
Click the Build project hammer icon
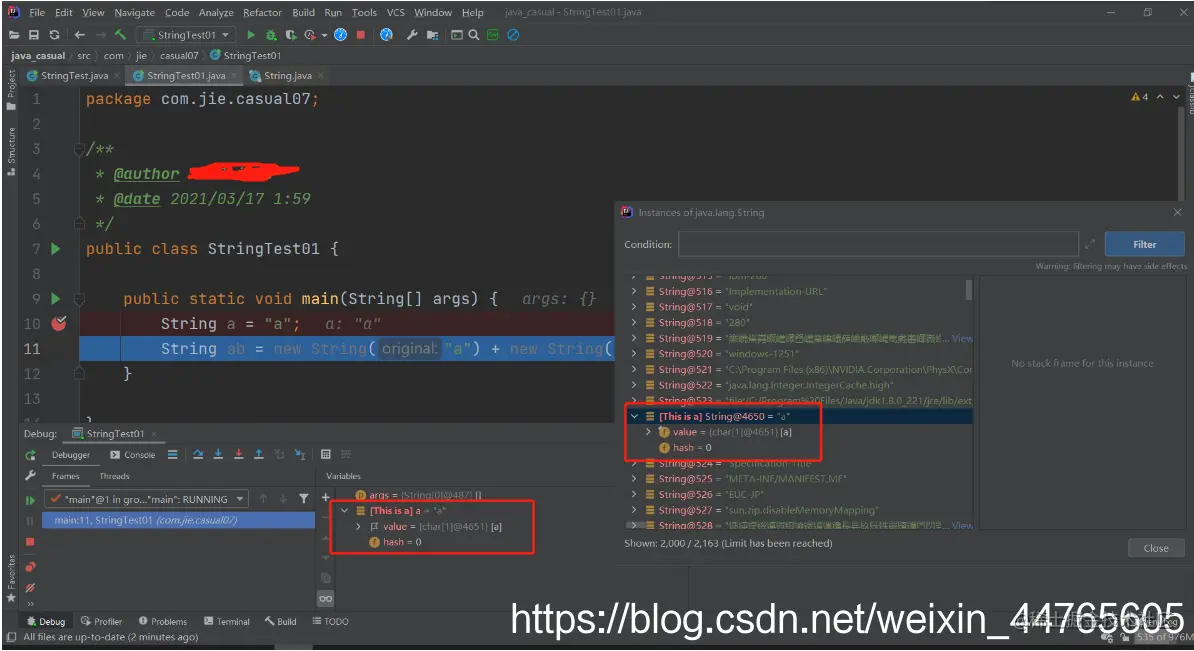(x=120, y=35)
